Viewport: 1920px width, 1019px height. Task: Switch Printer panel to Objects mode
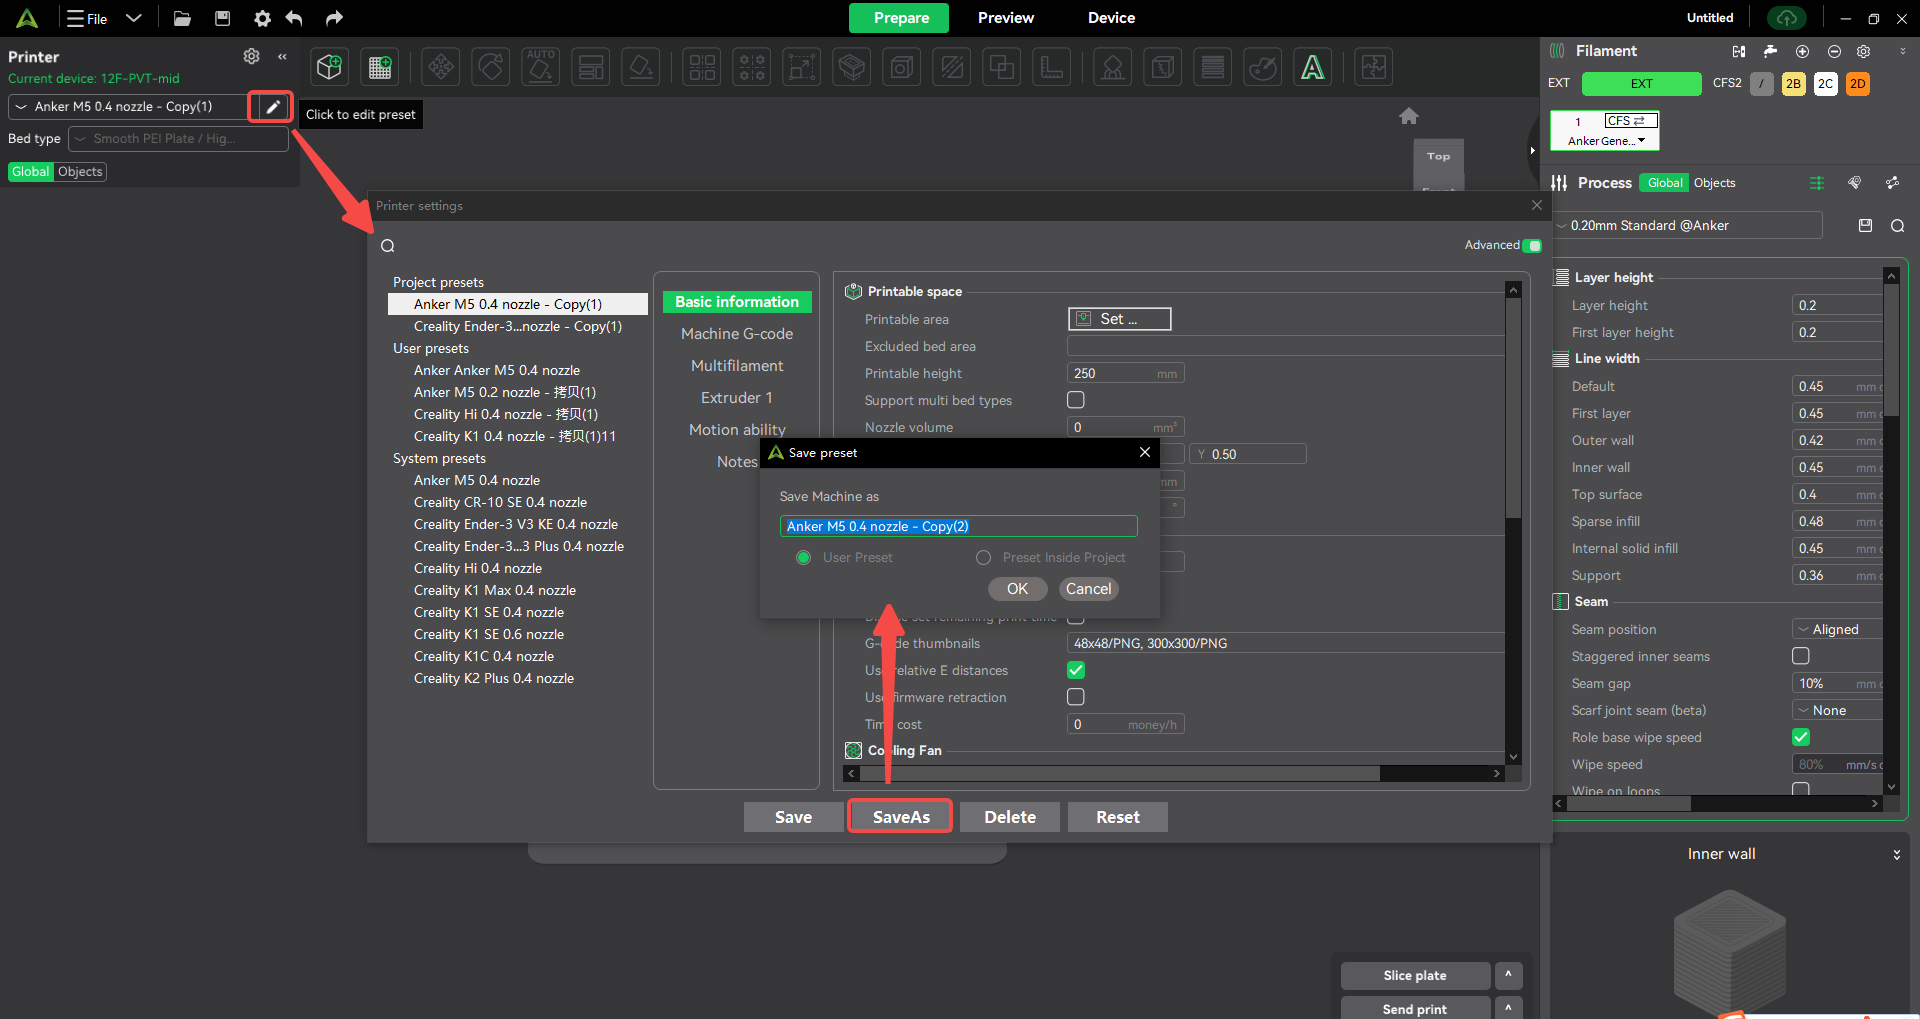(80, 172)
